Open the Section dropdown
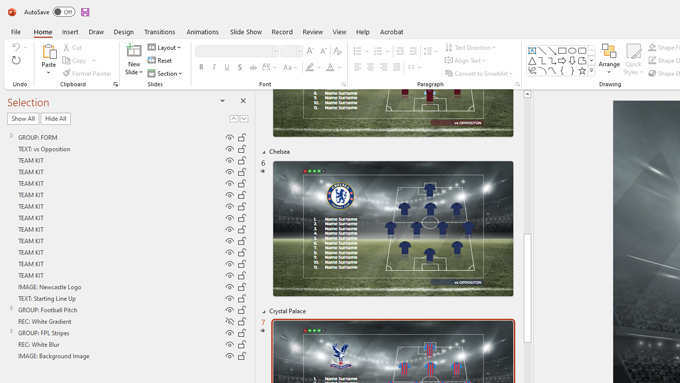The height and width of the screenshot is (383, 680). click(x=165, y=73)
